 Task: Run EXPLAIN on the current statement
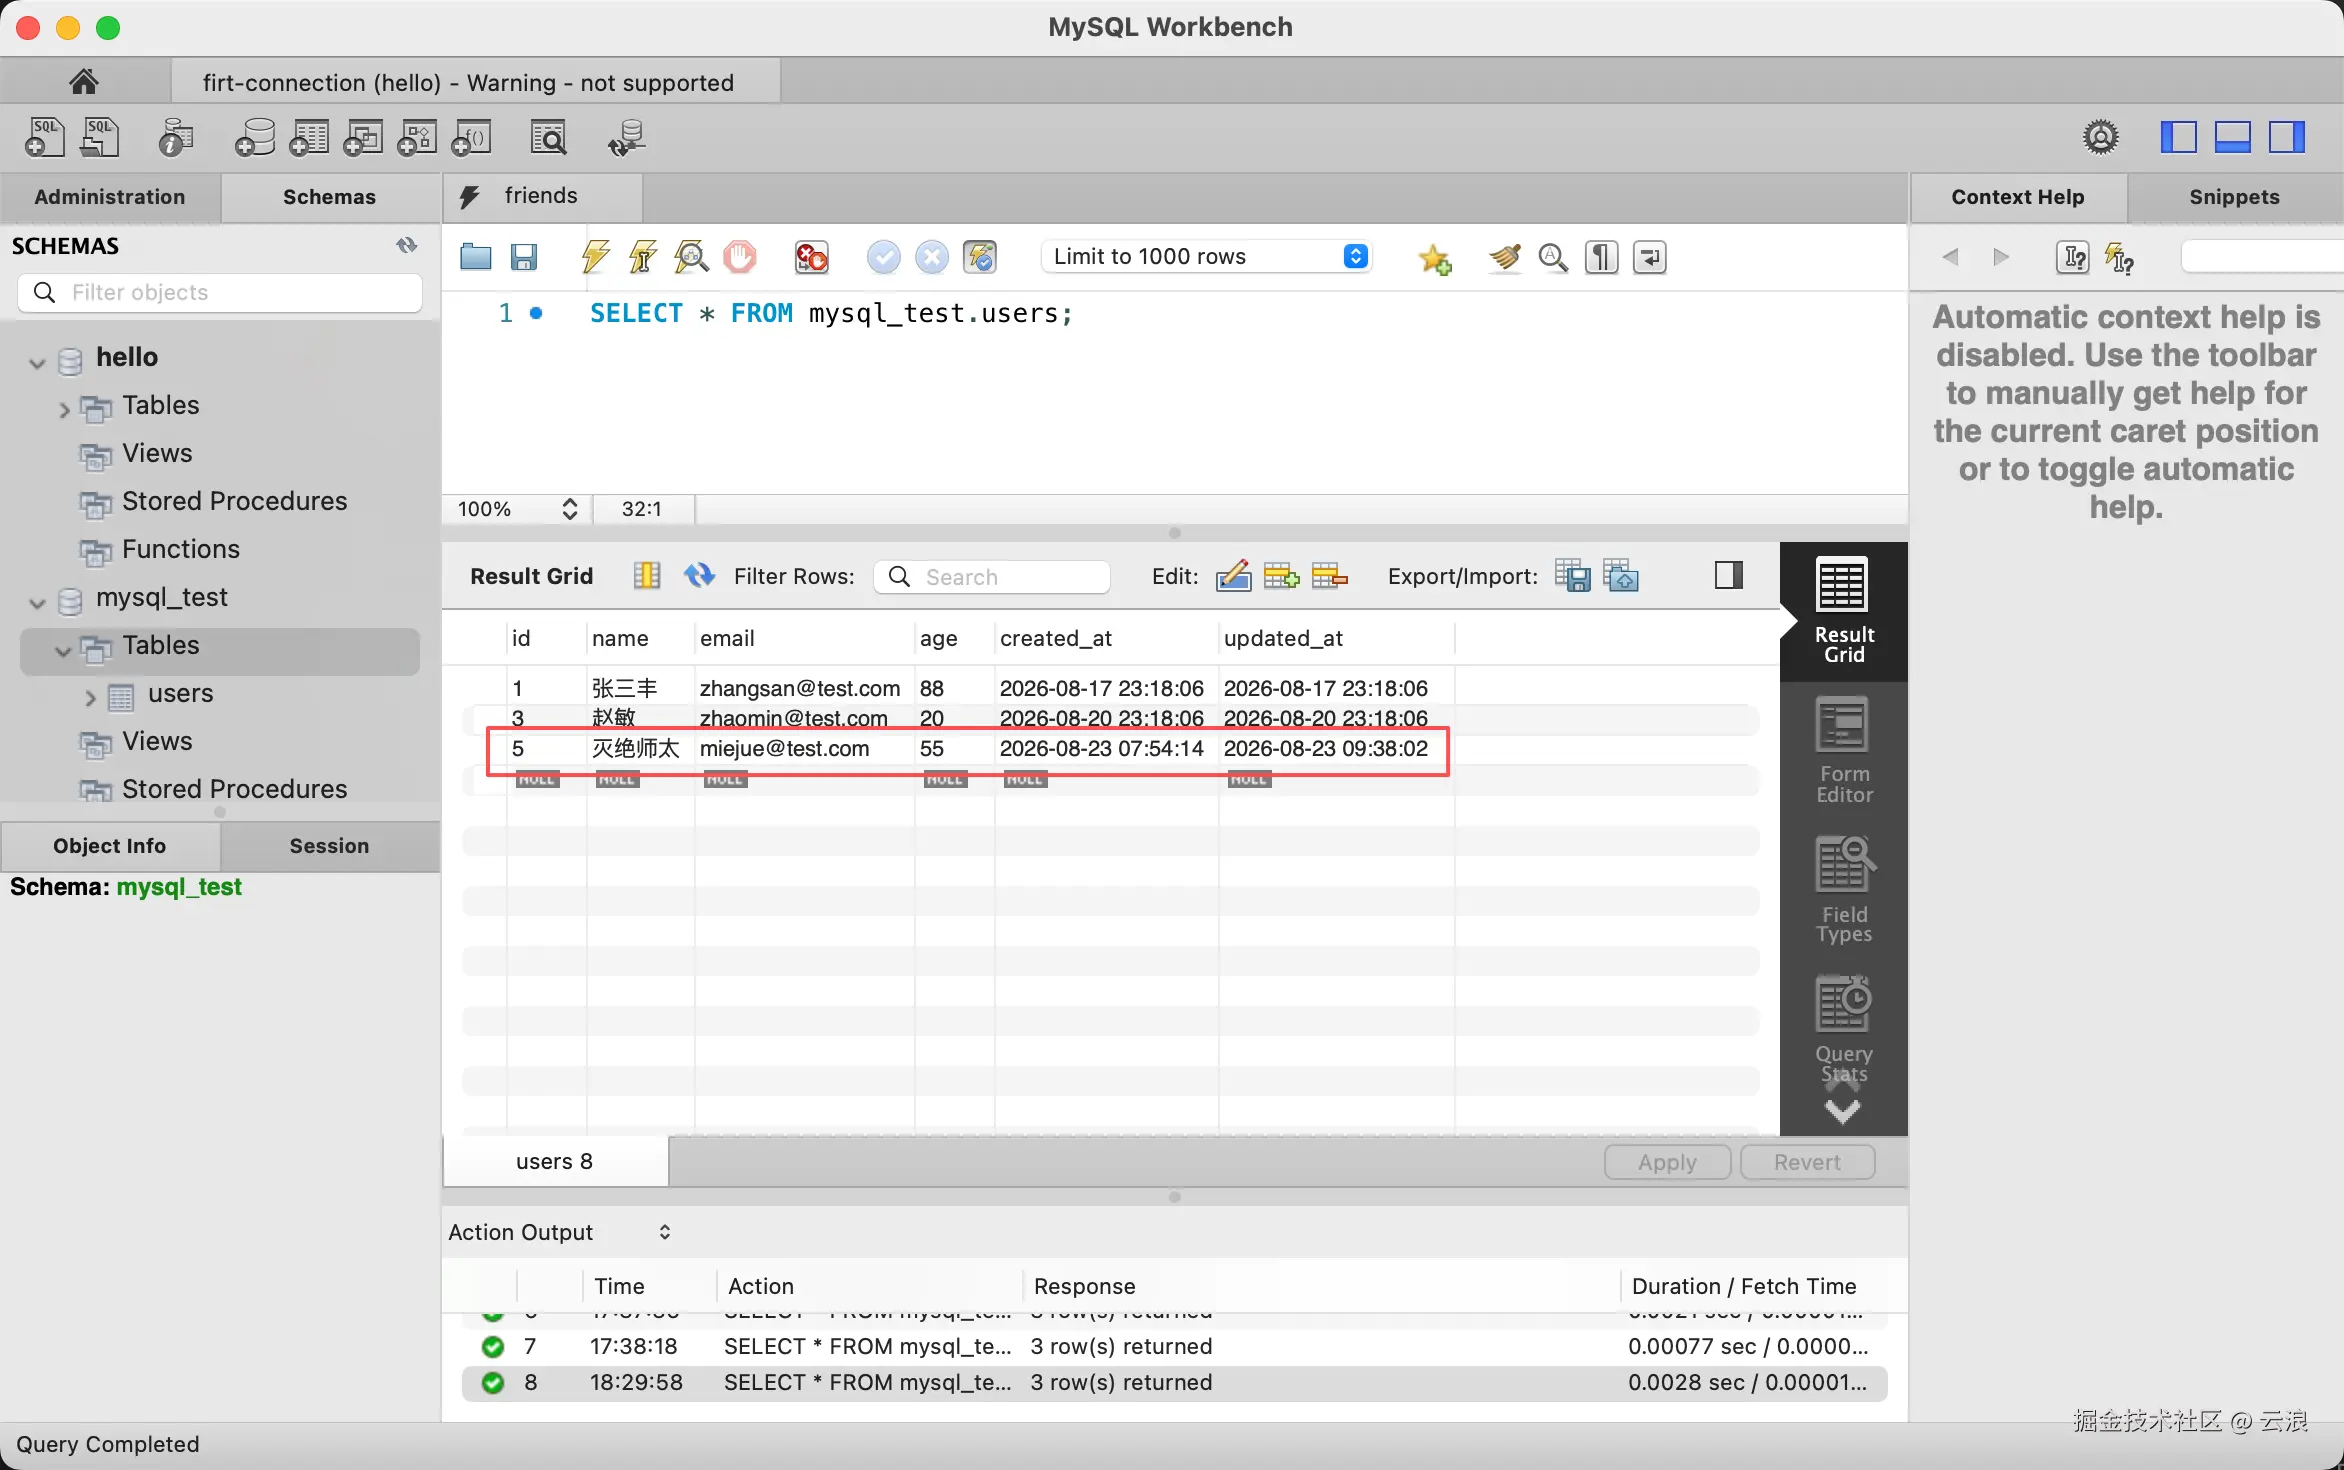(691, 257)
